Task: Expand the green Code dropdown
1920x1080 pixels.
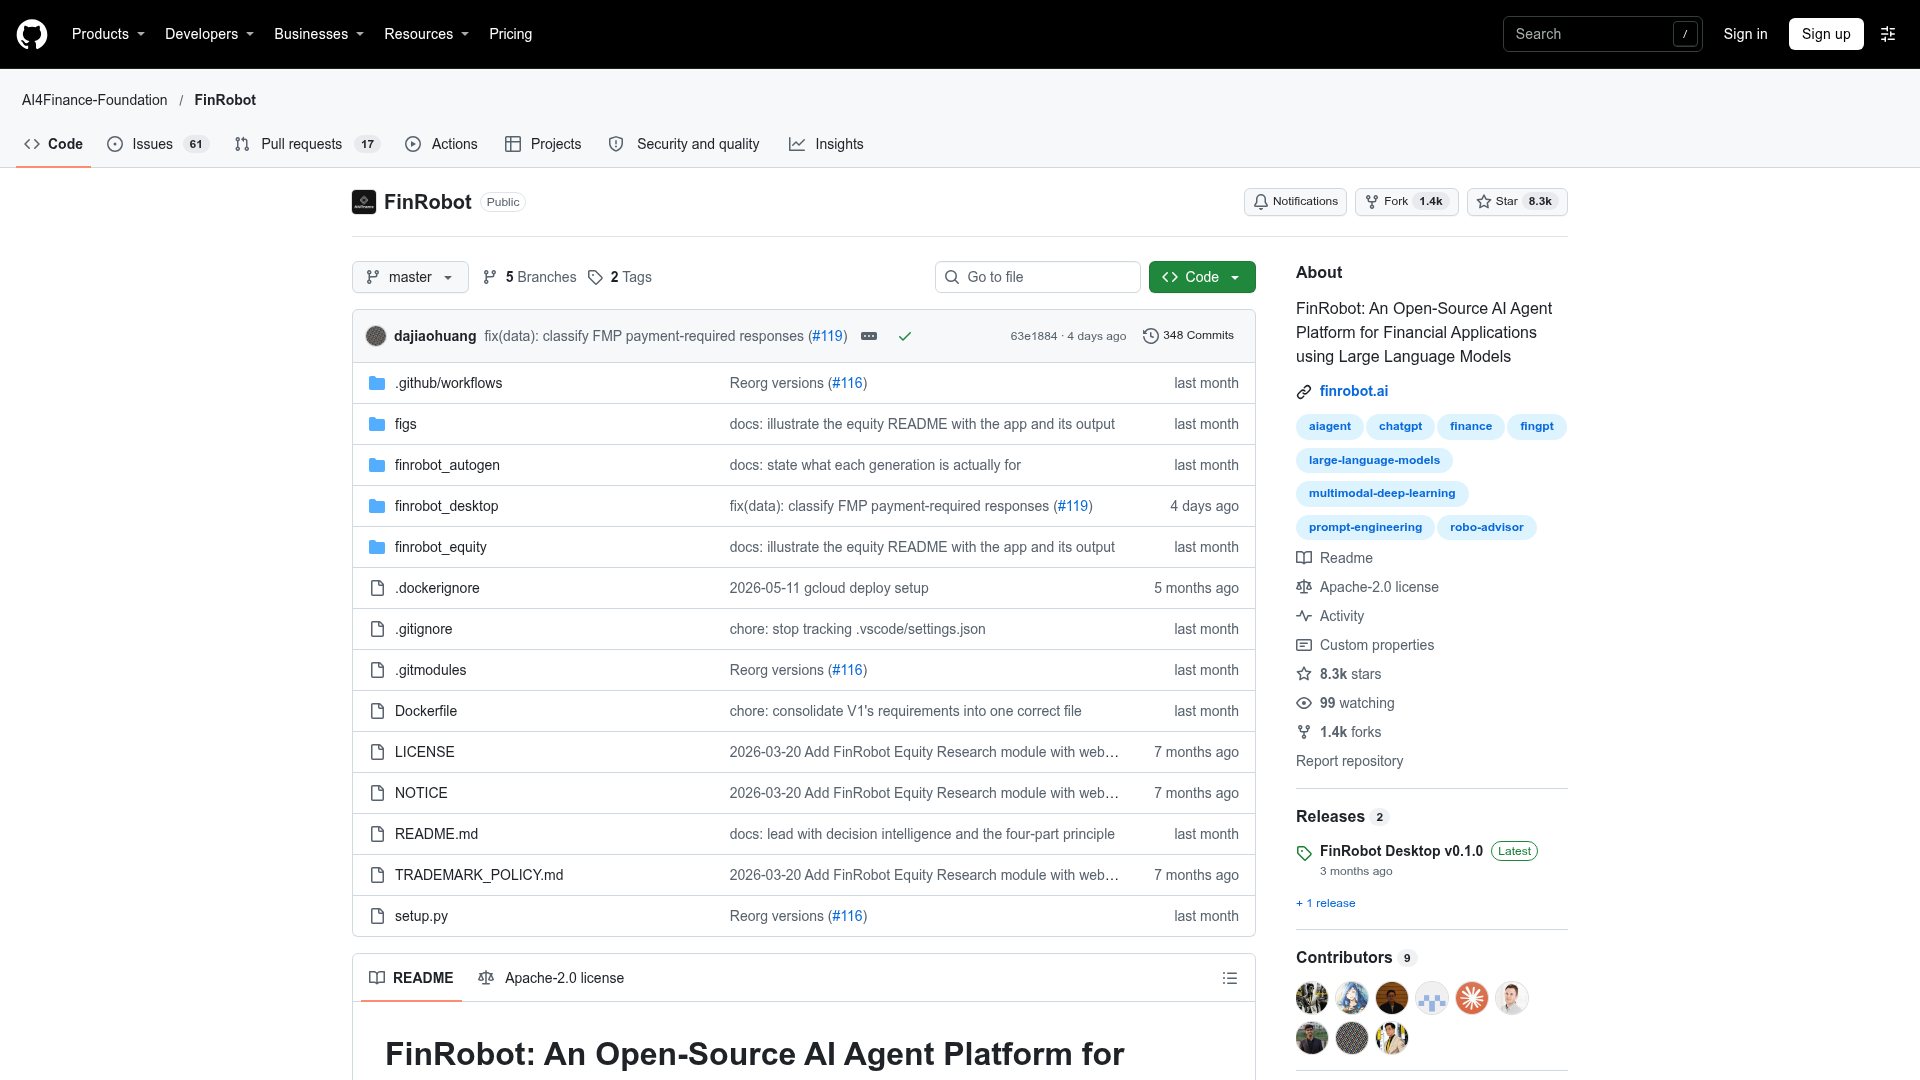Action: (1202, 277)
